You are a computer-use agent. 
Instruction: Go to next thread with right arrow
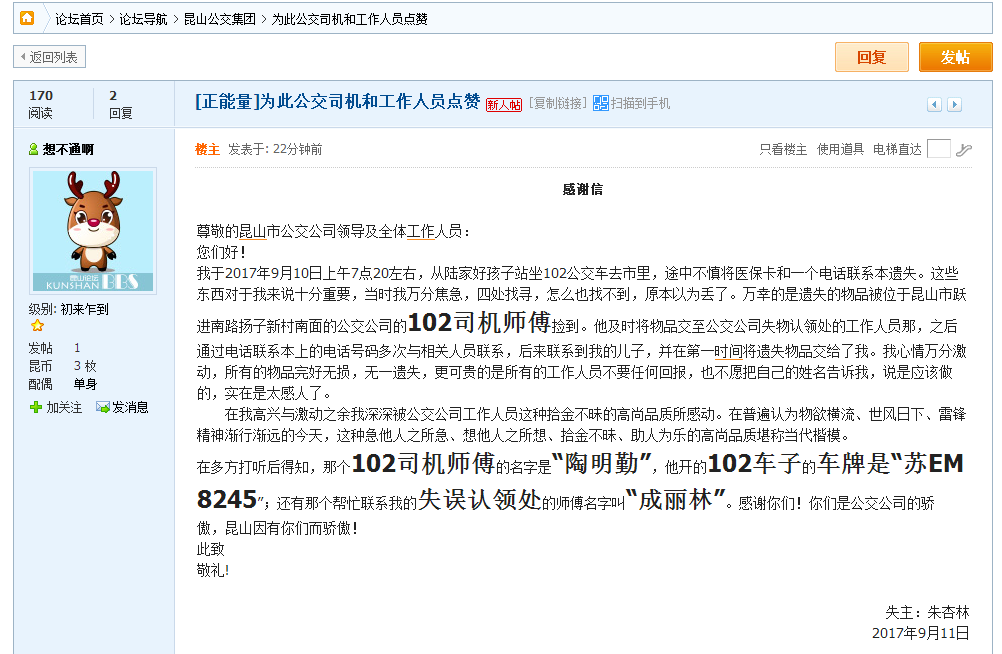point(954,105)
